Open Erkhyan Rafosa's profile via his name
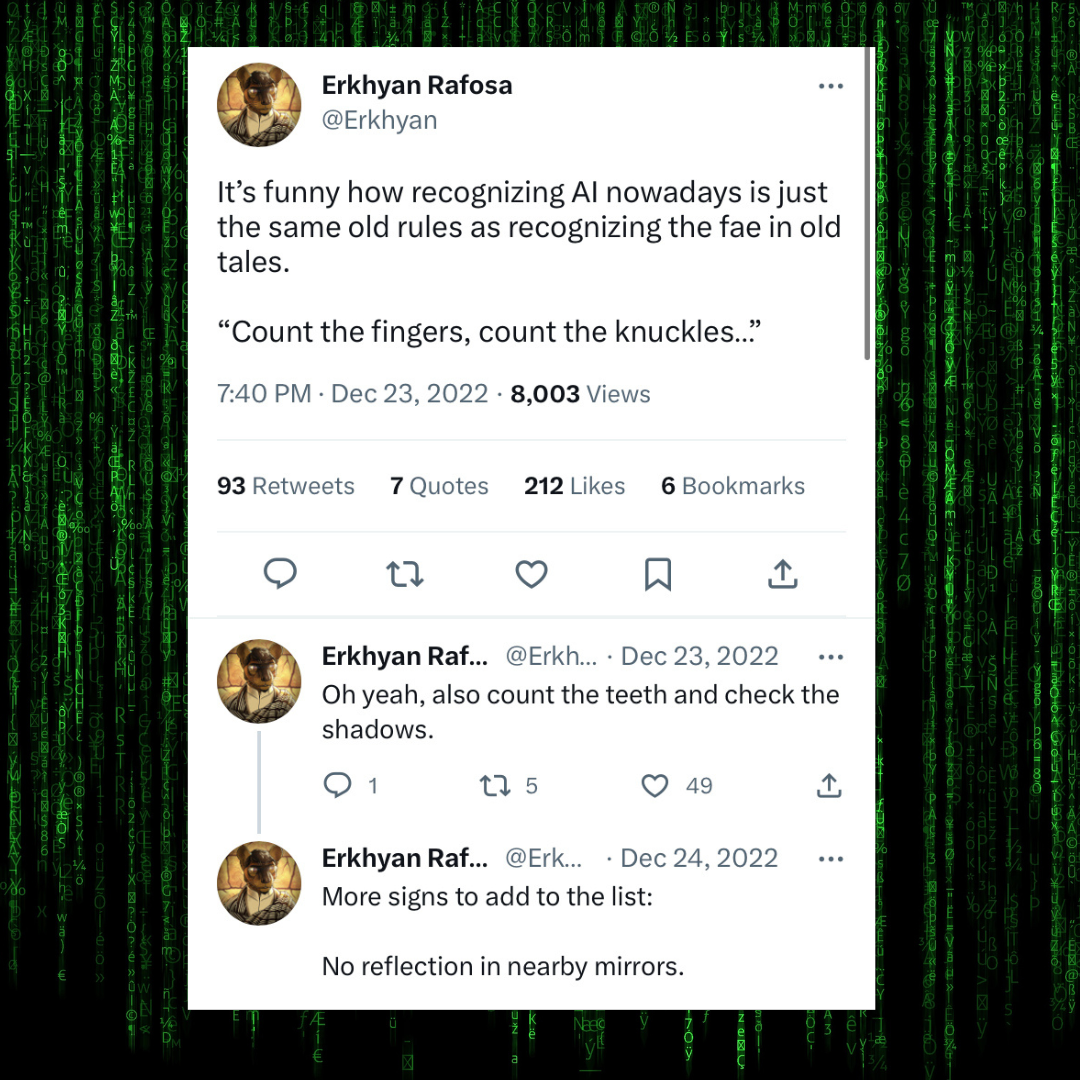This screenshot has height=1080, width=1080. 417,85
